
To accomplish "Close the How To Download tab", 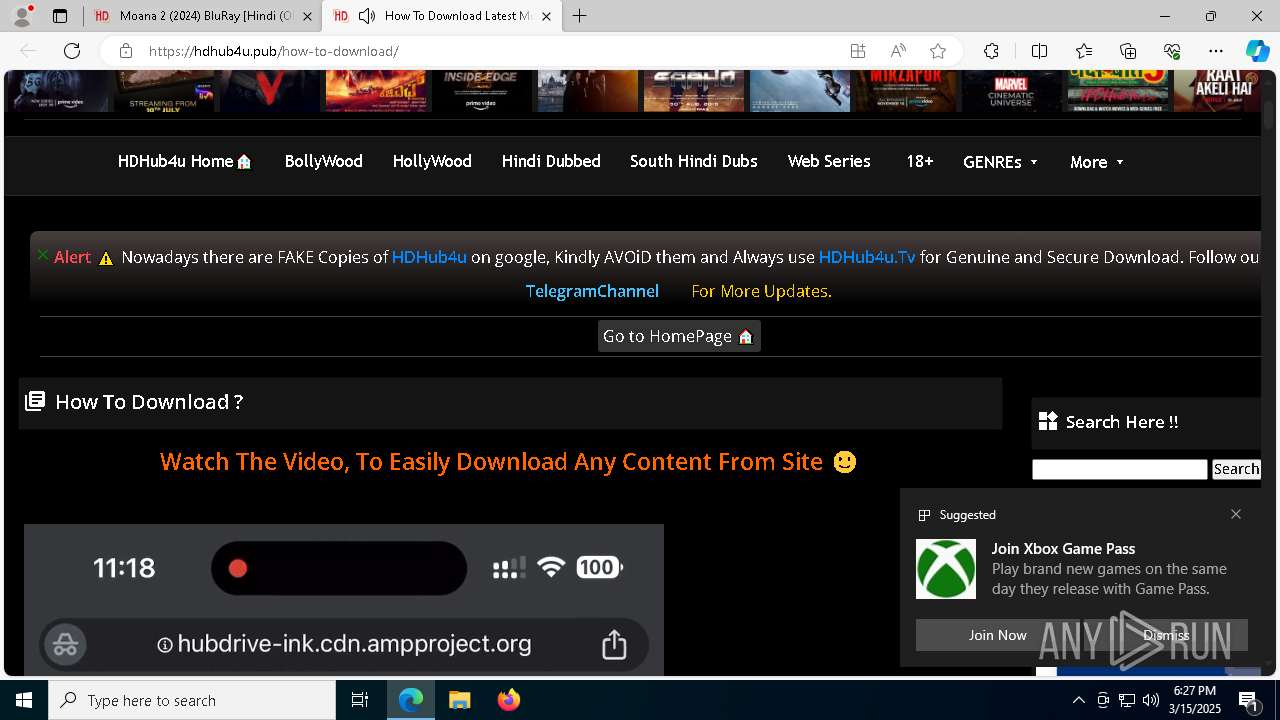I will coord(546,16).
